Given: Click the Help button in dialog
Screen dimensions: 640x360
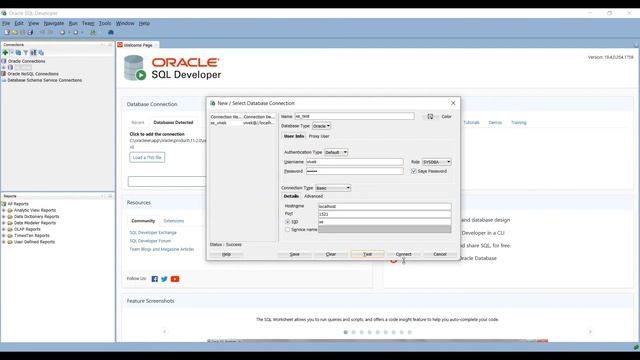Looking at the screenshot, I should pos(227,254).
